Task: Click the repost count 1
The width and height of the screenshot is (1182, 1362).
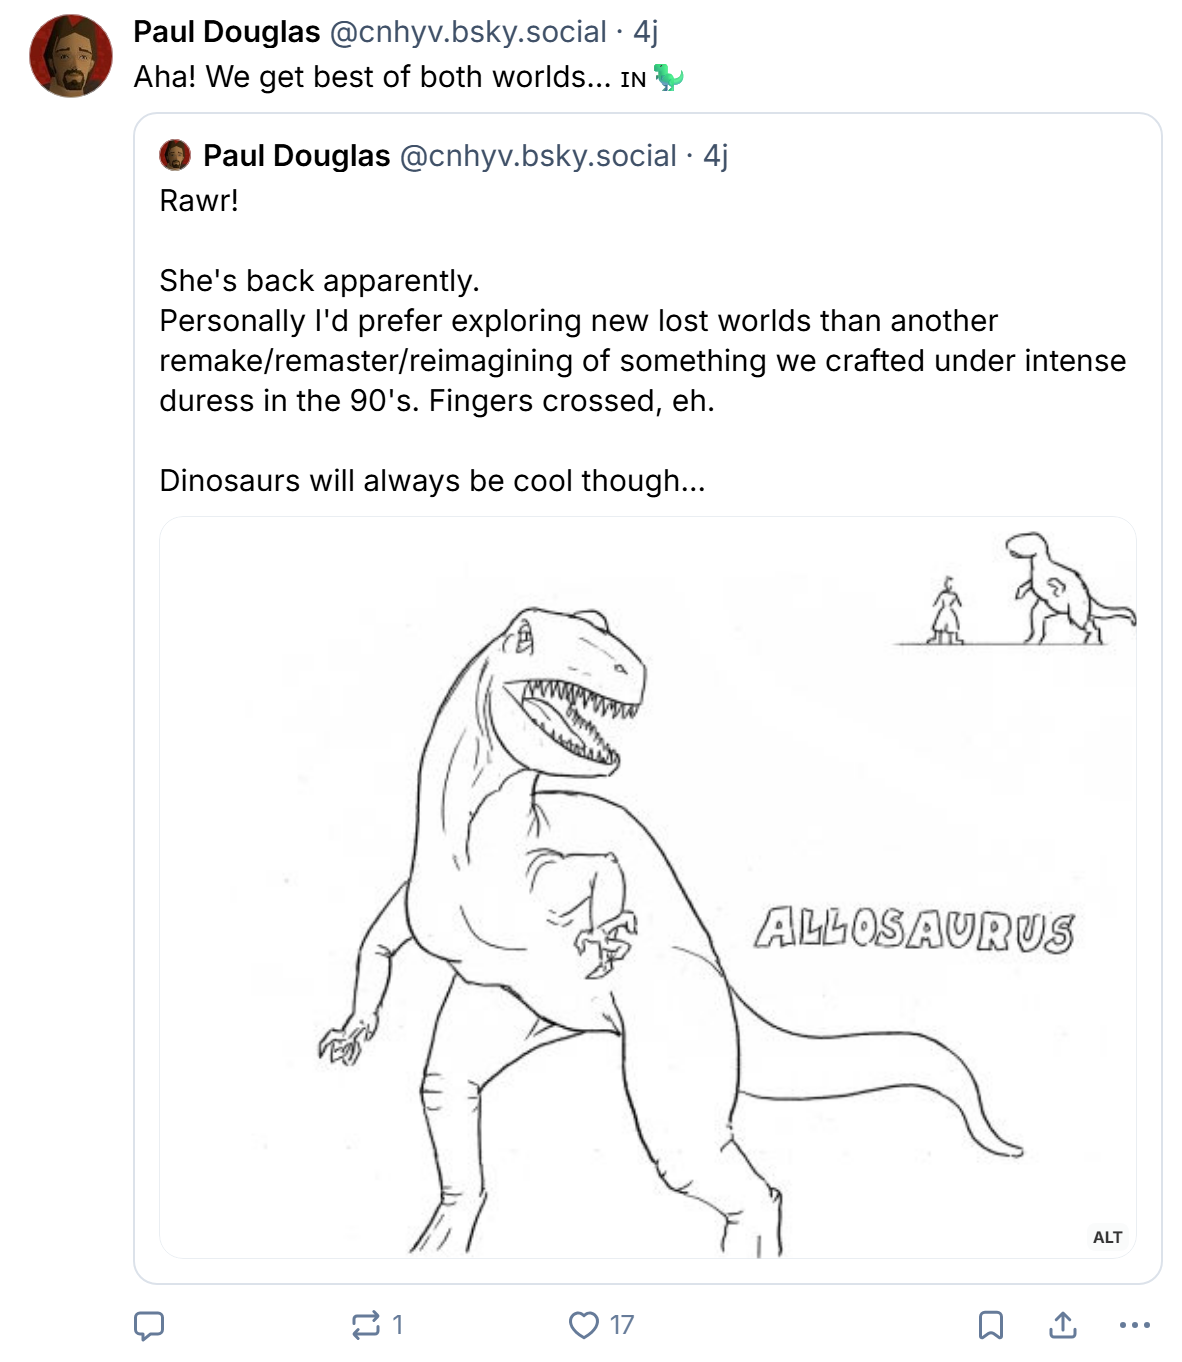Action: coord(397,1325)
